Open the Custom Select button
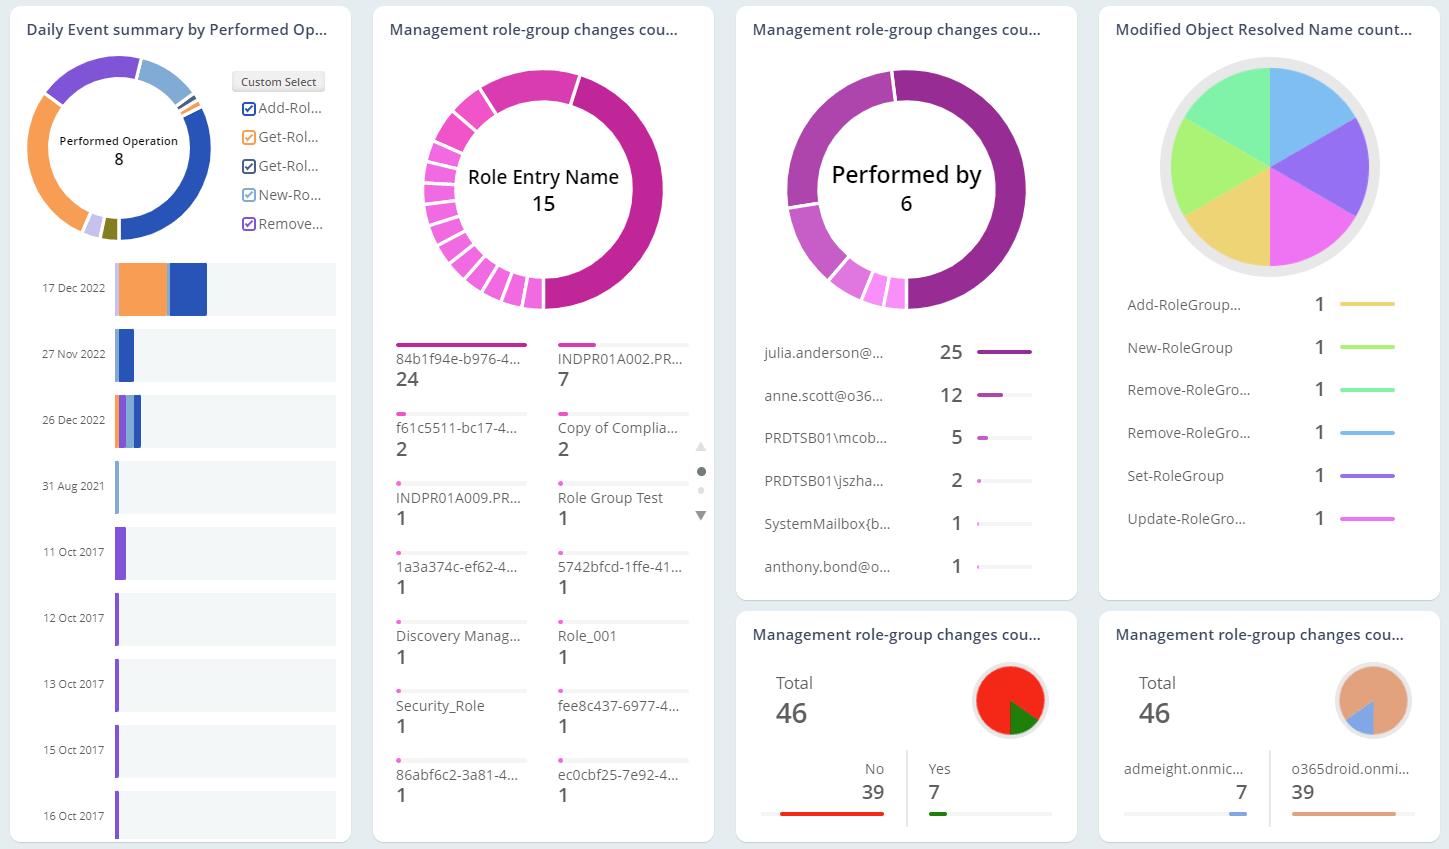1449x849 pixels. tap(278, 82)
